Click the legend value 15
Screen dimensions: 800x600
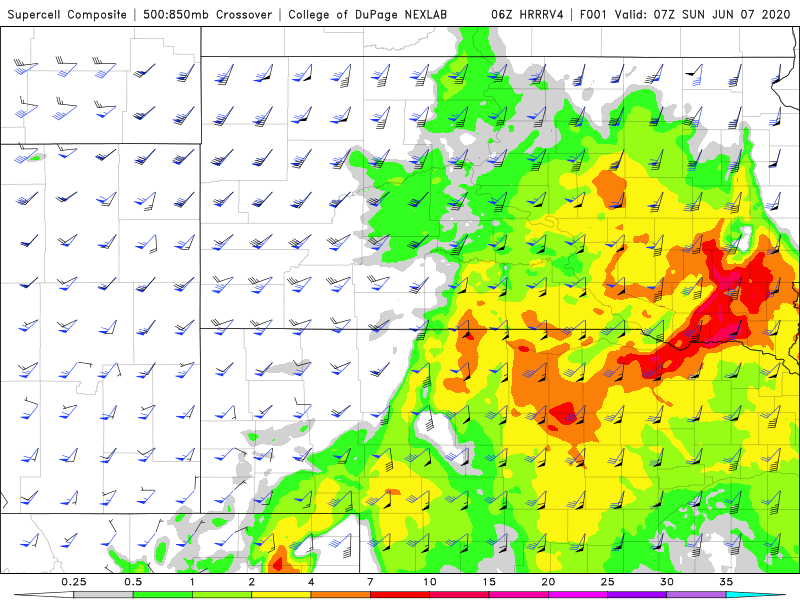pyautogui.click(x=489, y=582)
